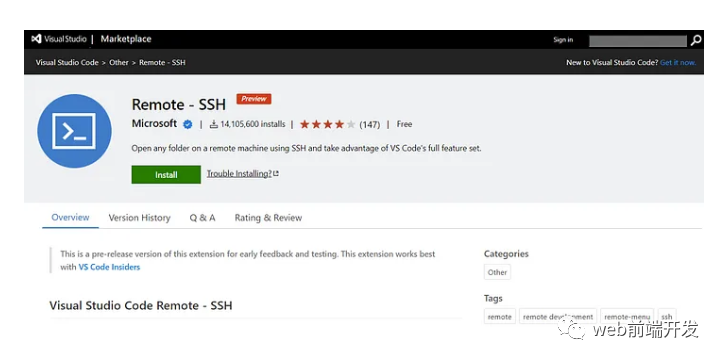Open the Version History tab
The width and height of the screenshot is (722, 361).
click(x=140, y=218)
